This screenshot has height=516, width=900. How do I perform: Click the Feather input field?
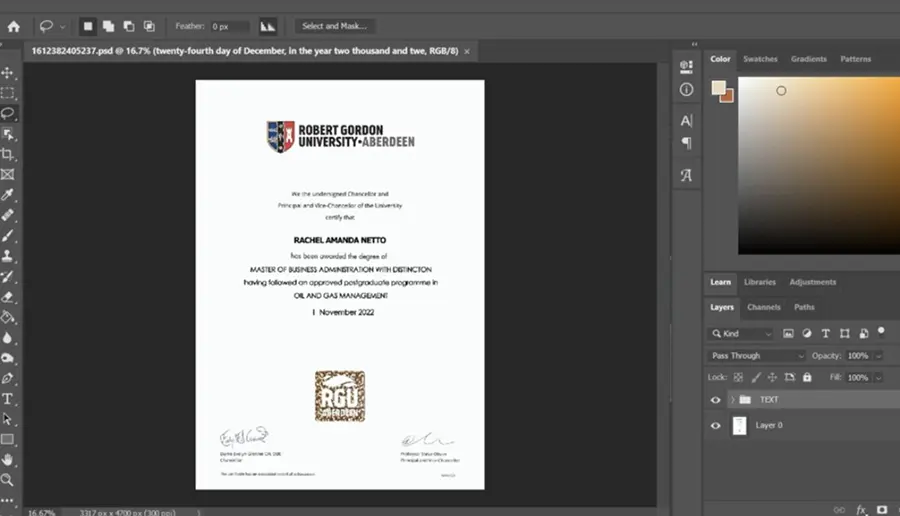[228, 26]
